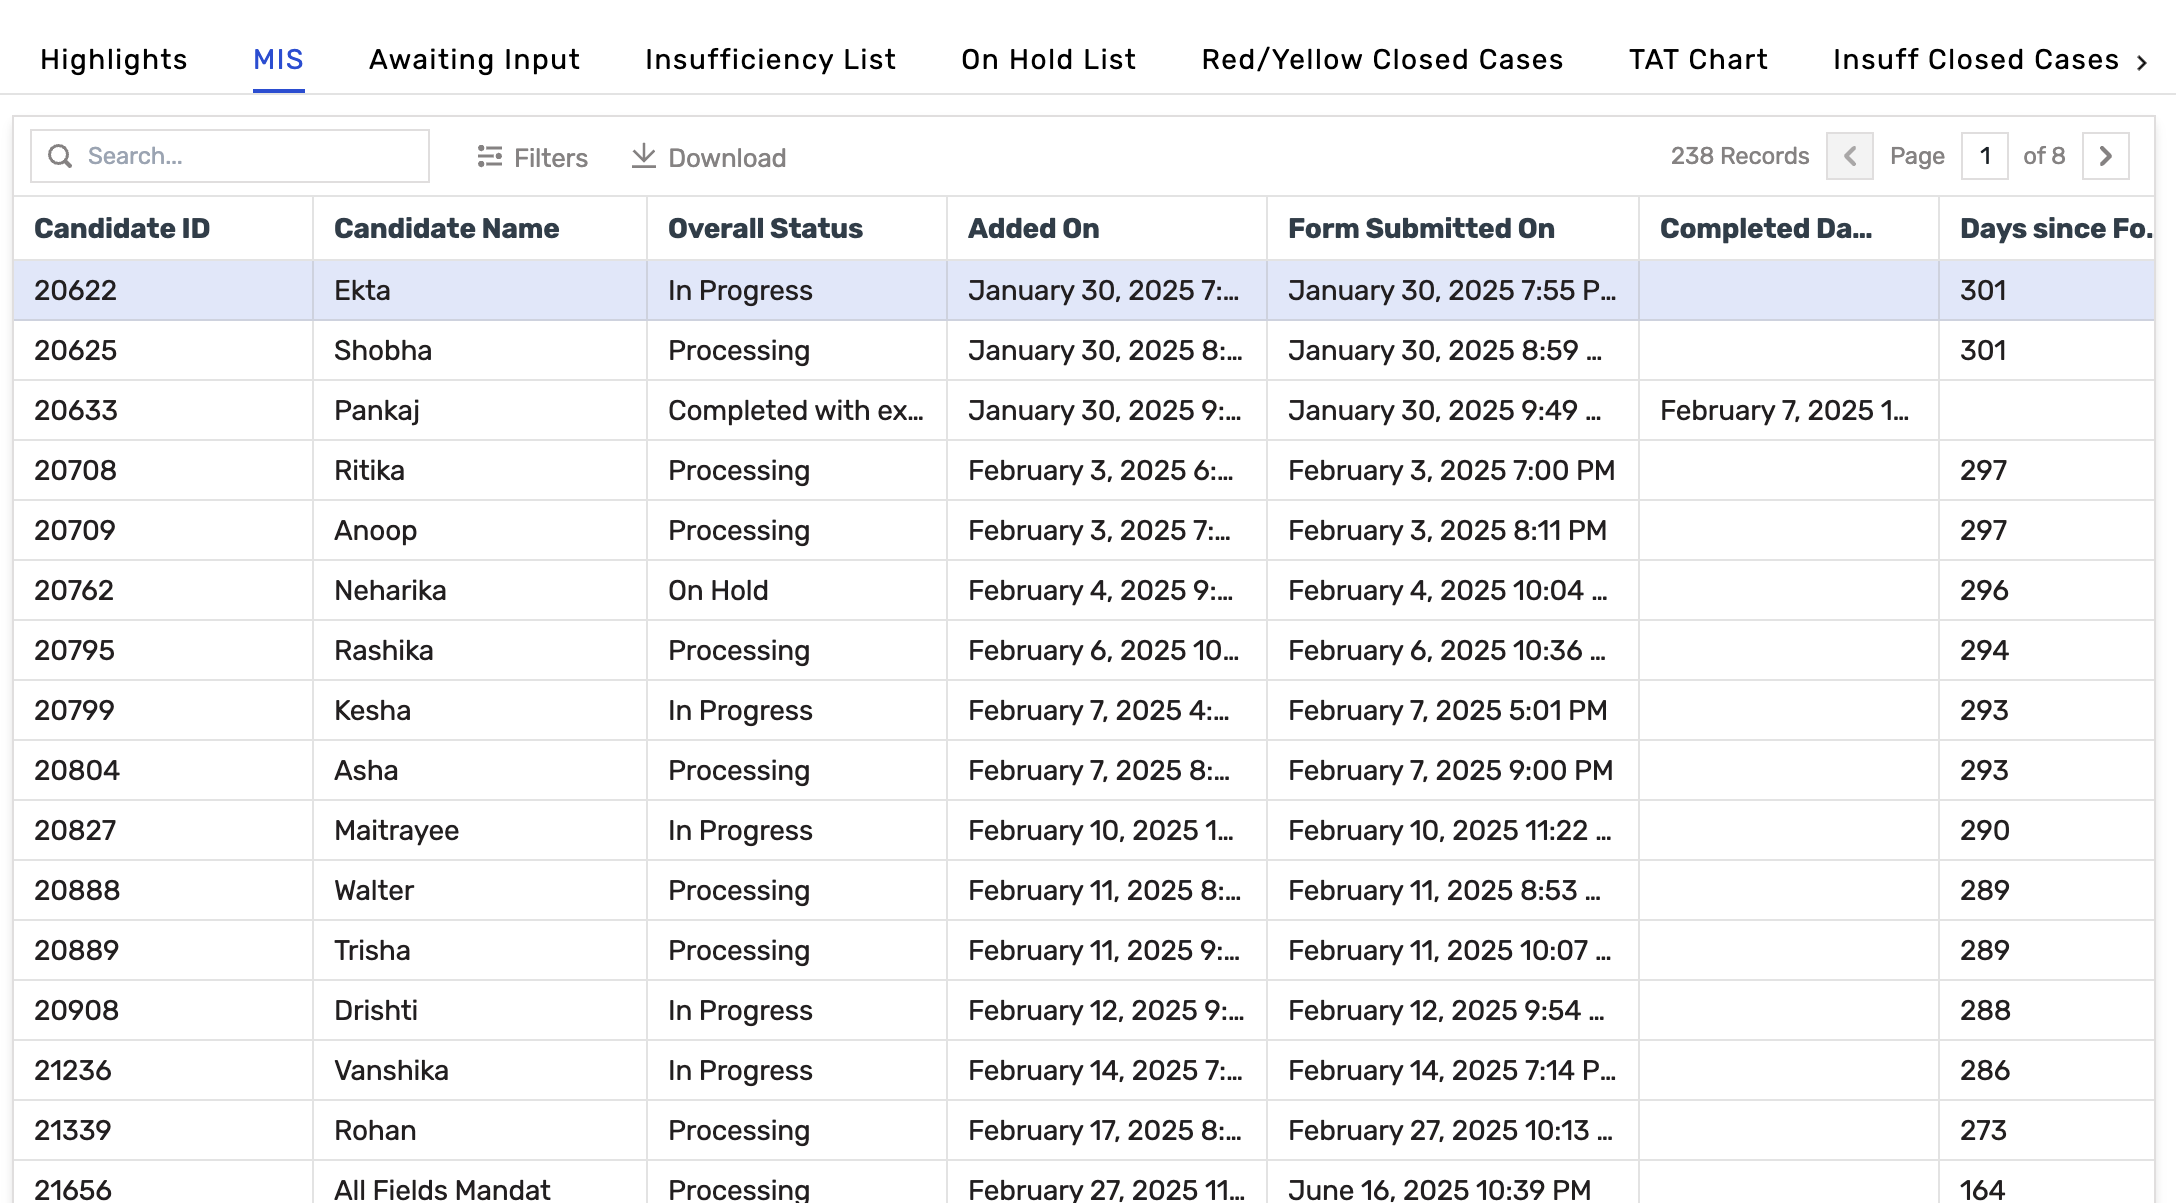Go to next page arrow

click(x=2105, y=156)
